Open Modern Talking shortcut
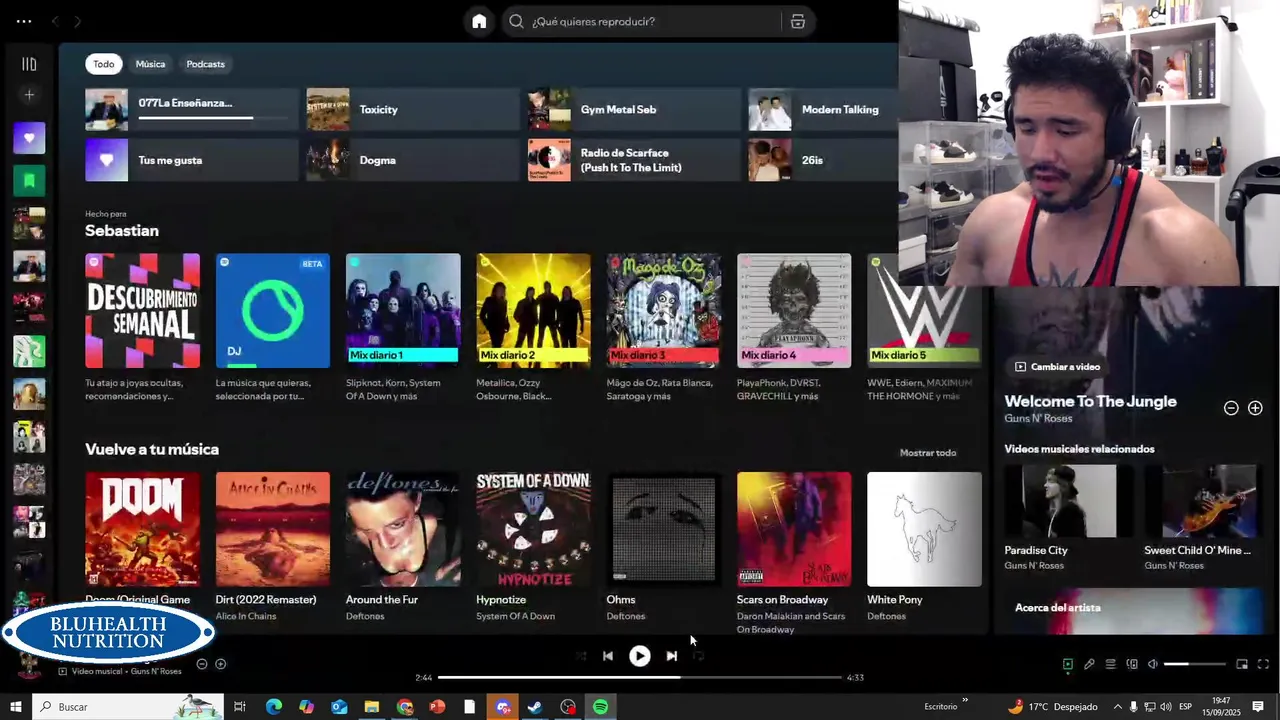Image resolution: width=1280 pixels, height=720 pixels. [x=823, y=110]
